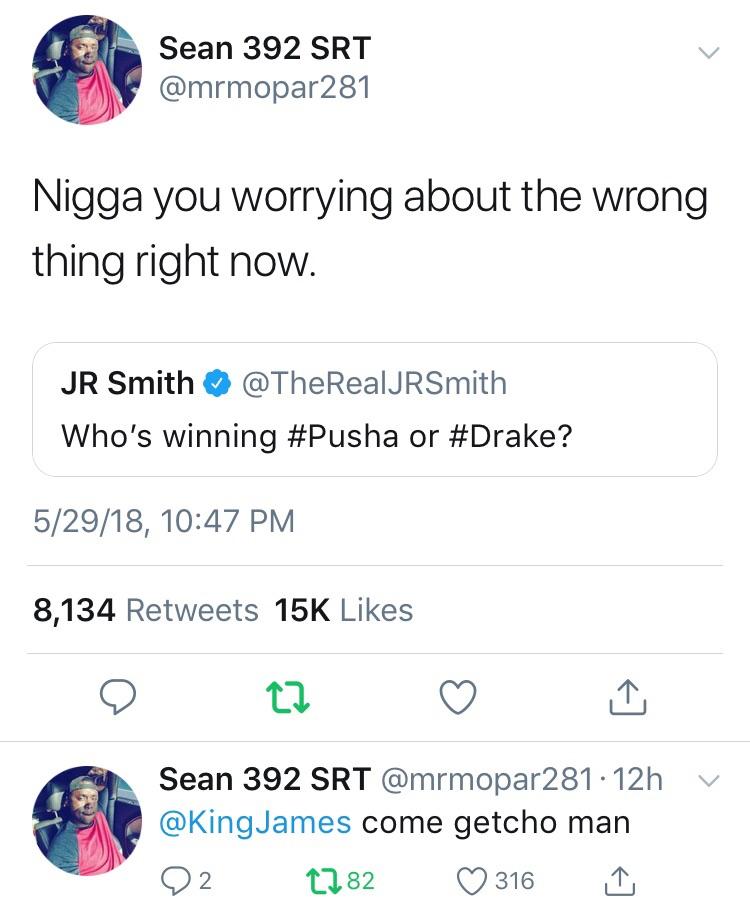View the 8,134 Retweets list

[146, 610]
